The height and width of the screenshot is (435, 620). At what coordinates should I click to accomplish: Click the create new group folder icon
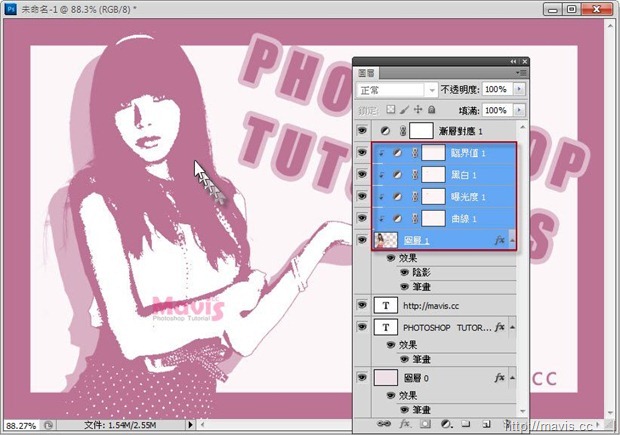[466, 424]
